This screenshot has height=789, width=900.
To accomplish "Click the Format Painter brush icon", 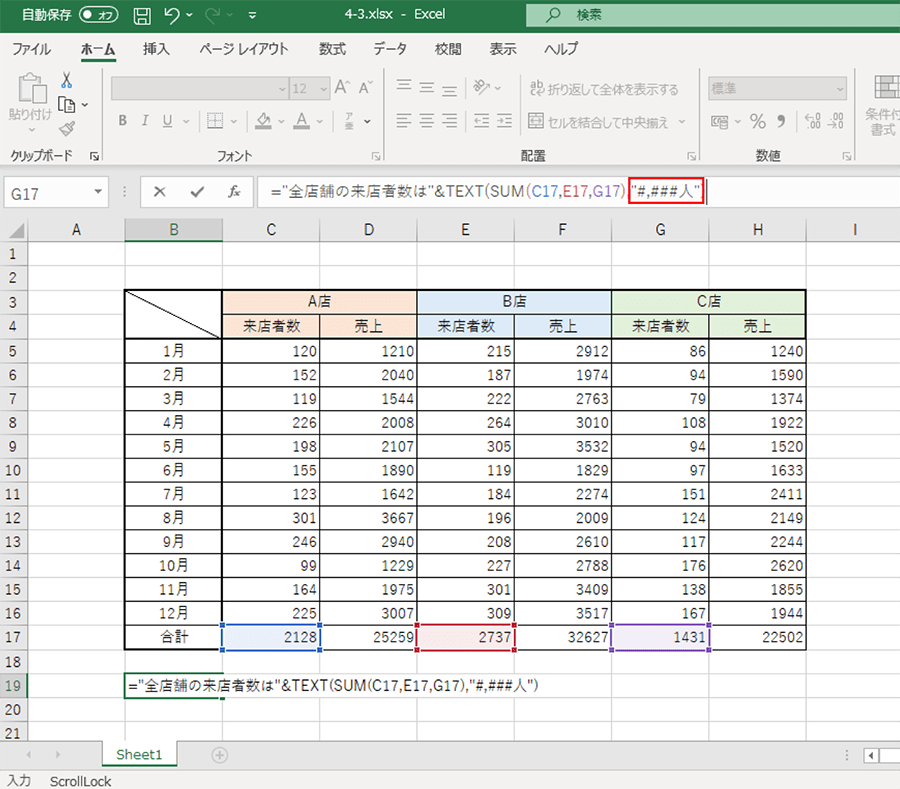I will tap(67, 128).
